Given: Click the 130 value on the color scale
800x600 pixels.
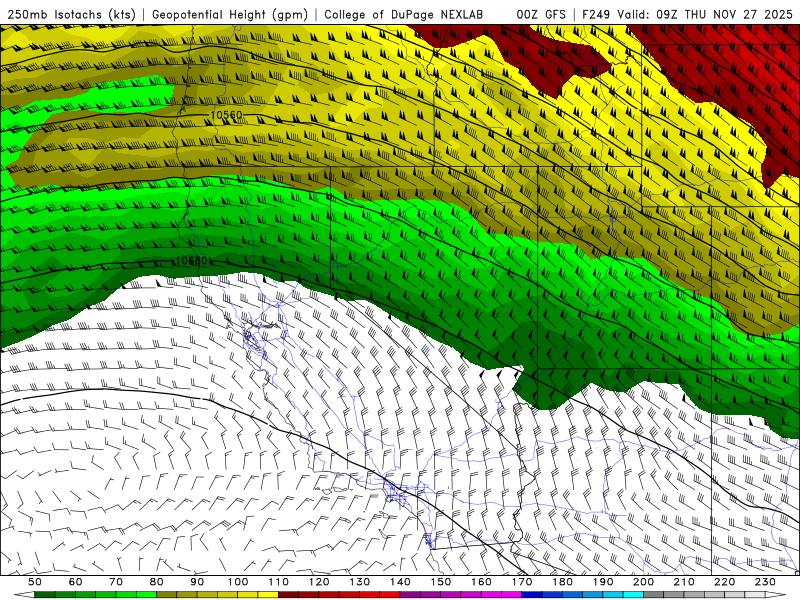Looking at the screenshot, I should tap(360, 582).
